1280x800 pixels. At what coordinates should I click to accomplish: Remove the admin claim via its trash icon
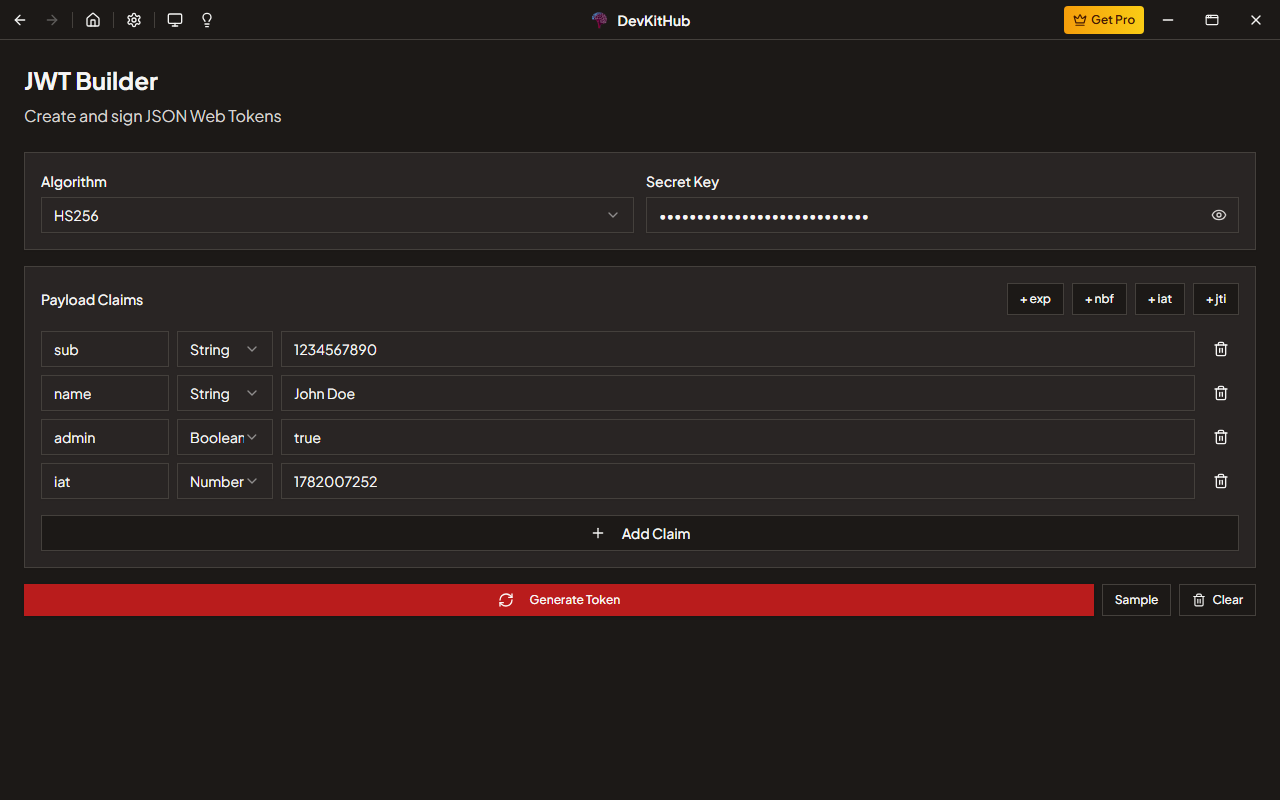tap(1221, 437)
